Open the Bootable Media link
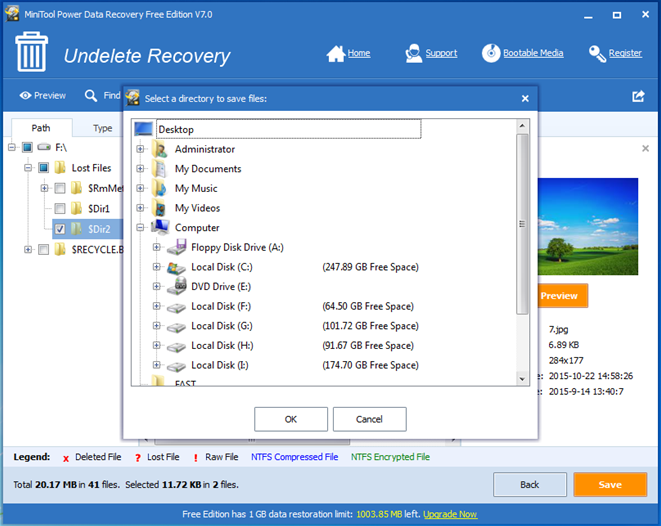 [x=533, y=53]
